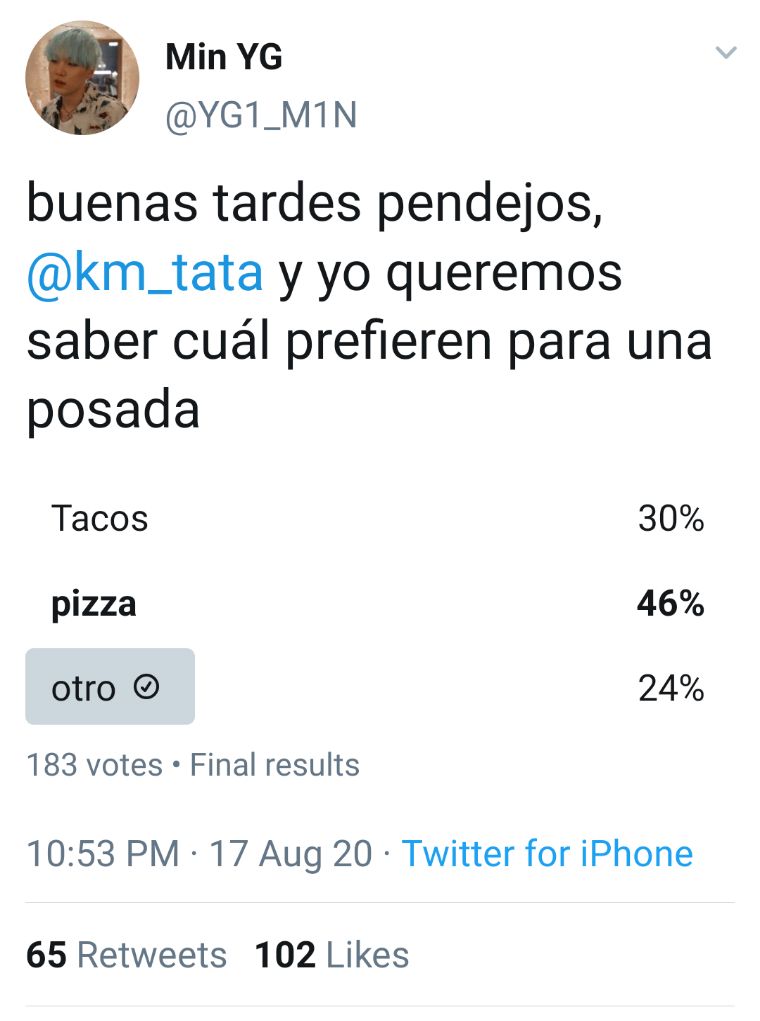Open the 17 Aug 20 date
This screenshot has width=760, height=1021.
click(x=290, y=854)
